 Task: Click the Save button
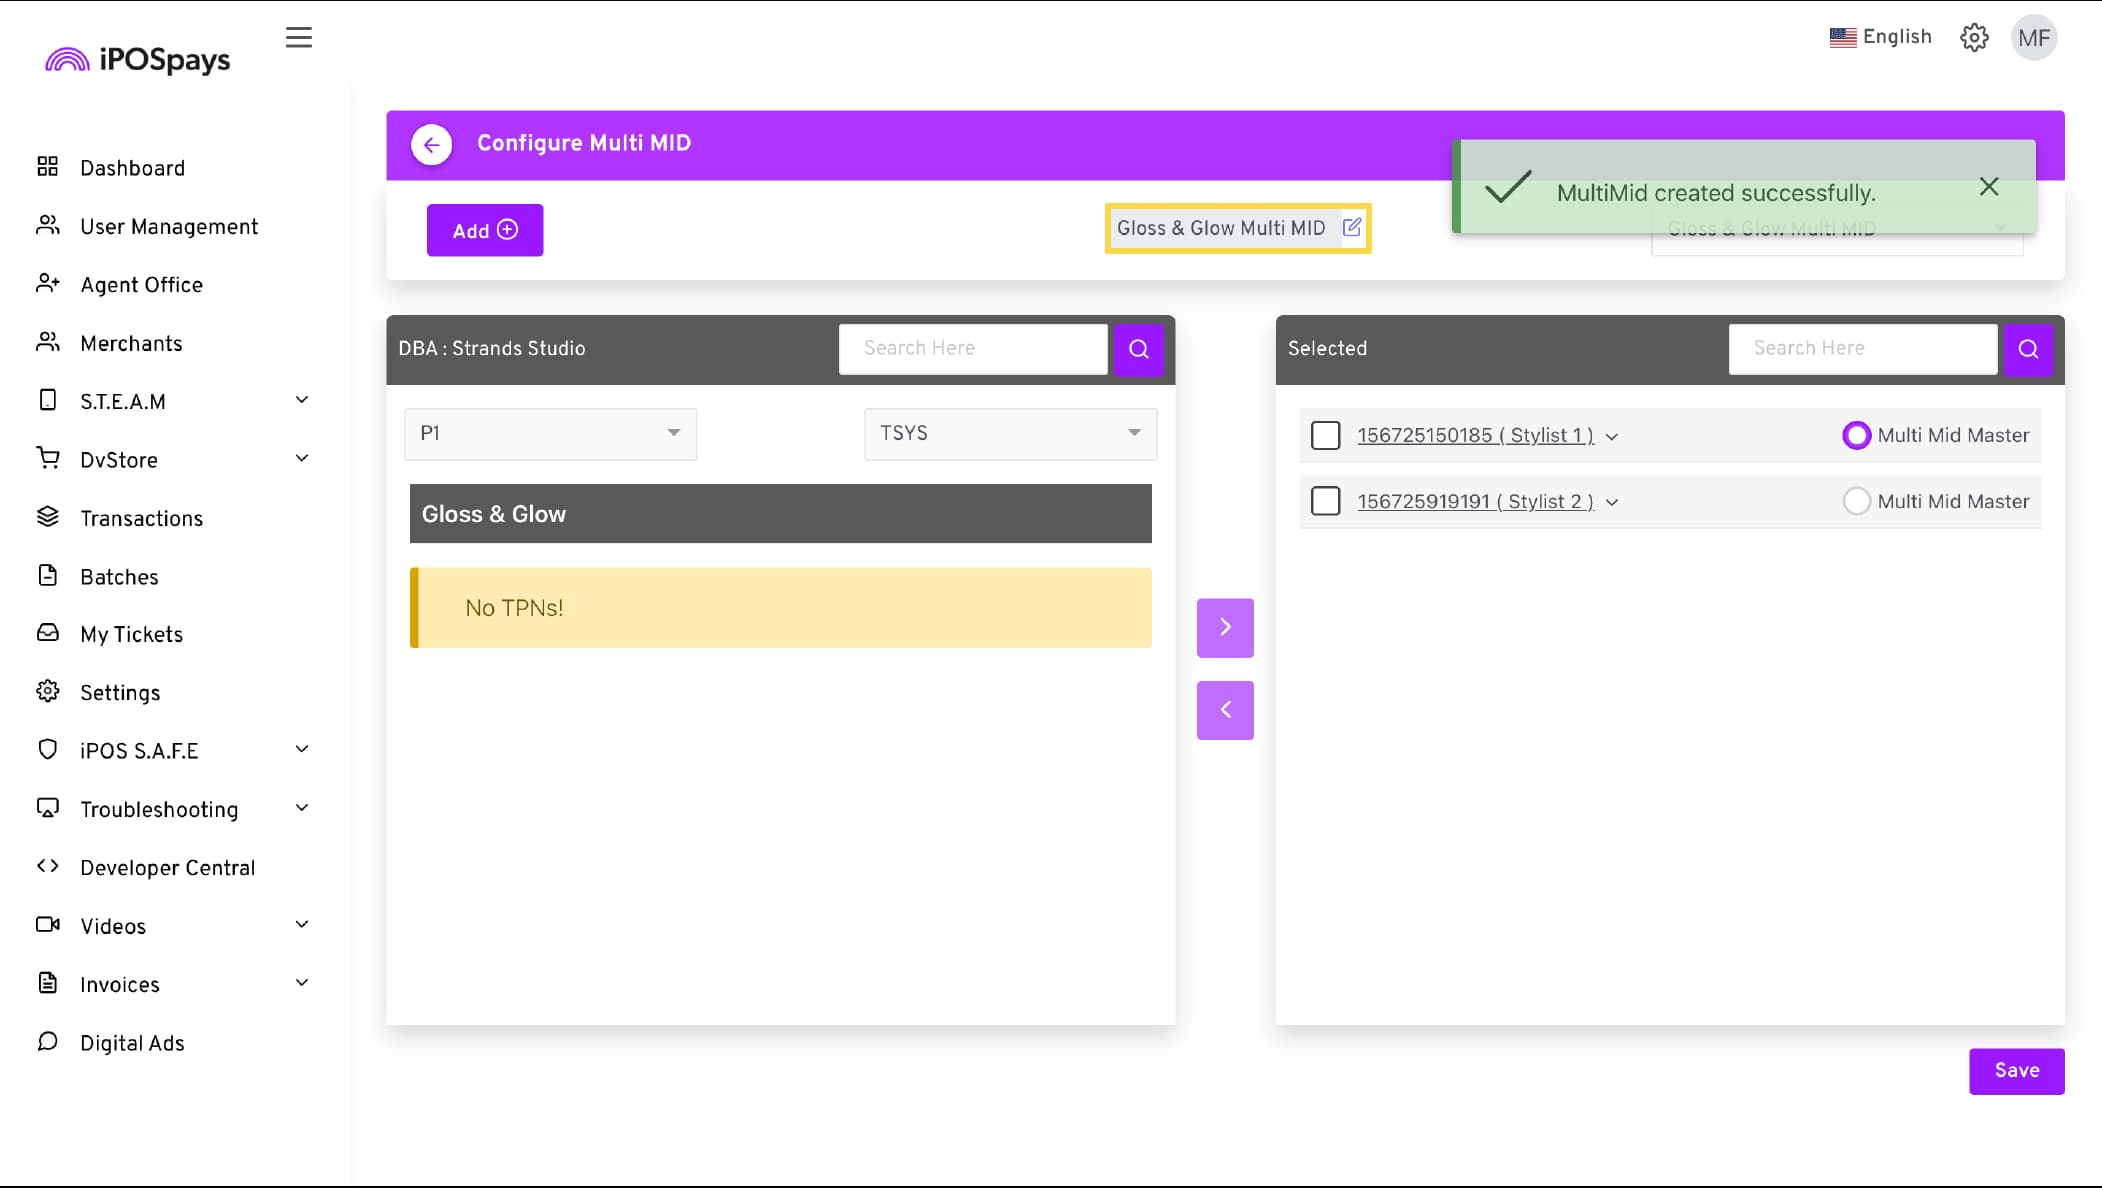2016,1071
